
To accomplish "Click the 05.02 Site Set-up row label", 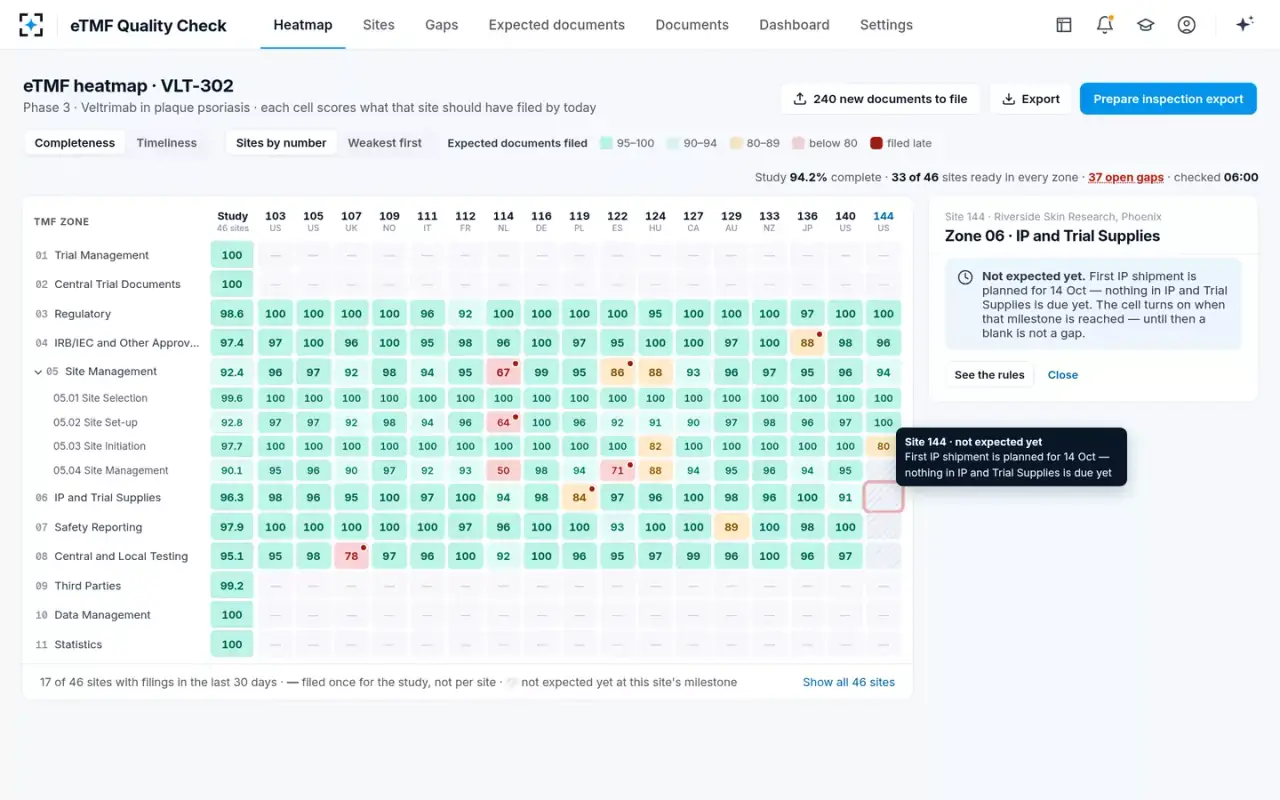I will [95, 423].
